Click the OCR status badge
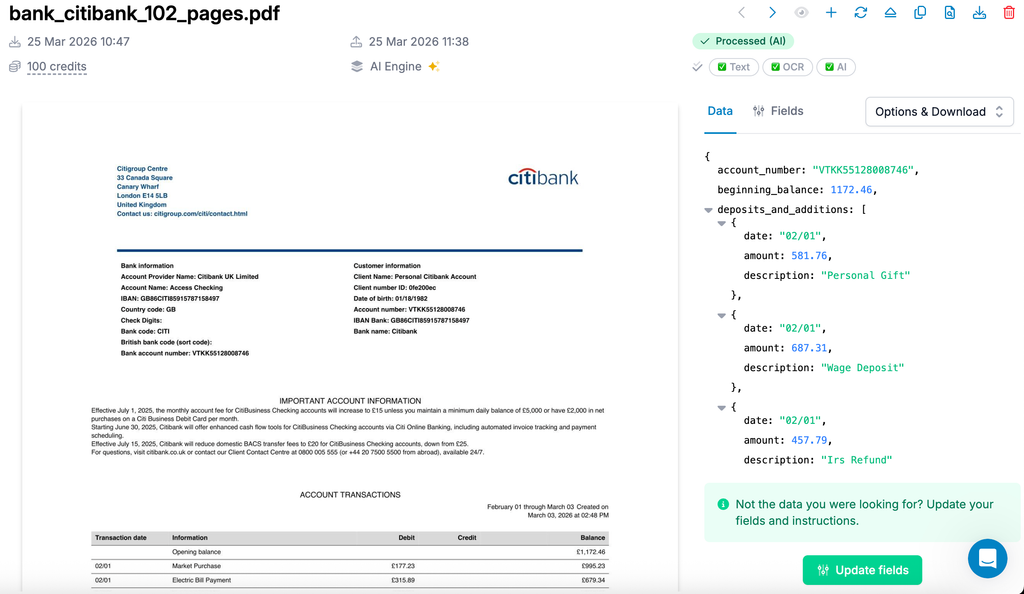Viewport: 1024px width, 594px height. click(786, 67)
